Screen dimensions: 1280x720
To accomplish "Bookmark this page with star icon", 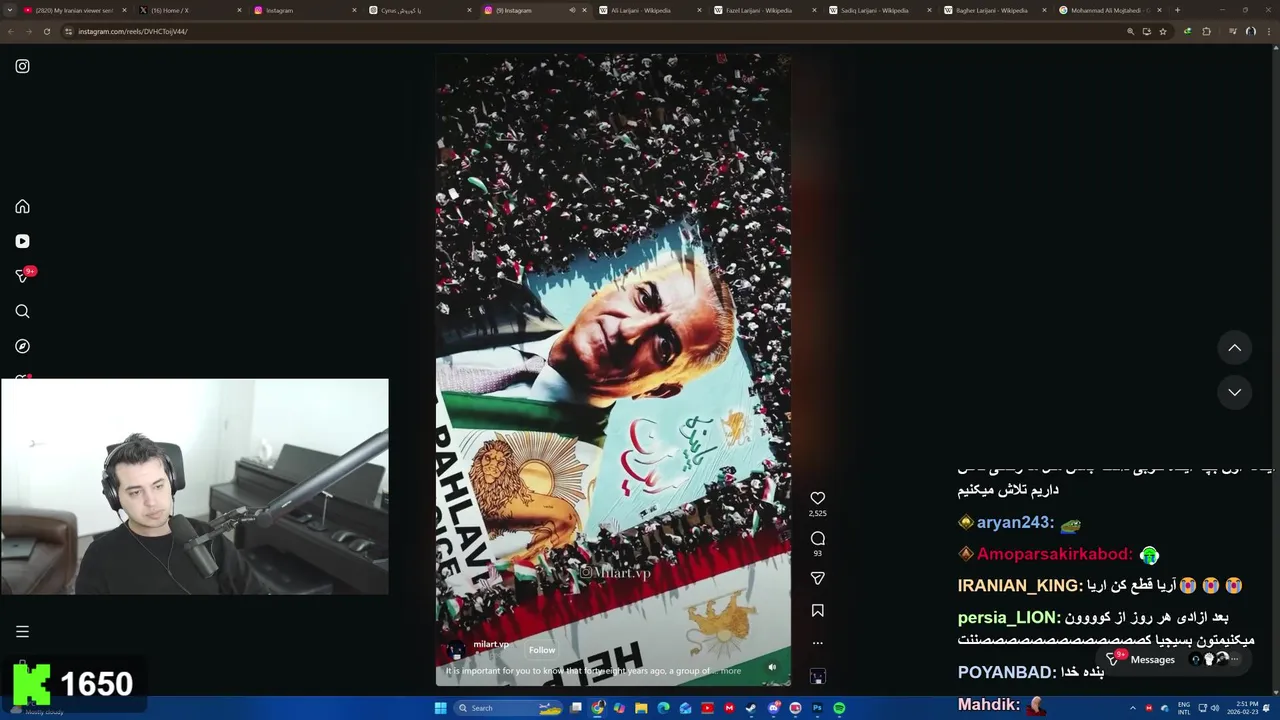I will (x=1162, y=31).
